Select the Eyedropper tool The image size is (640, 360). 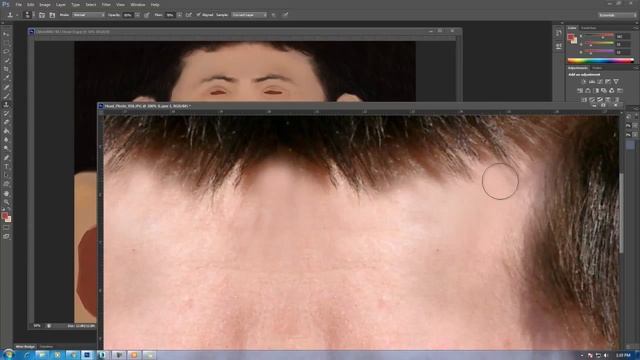pos(6,78)
